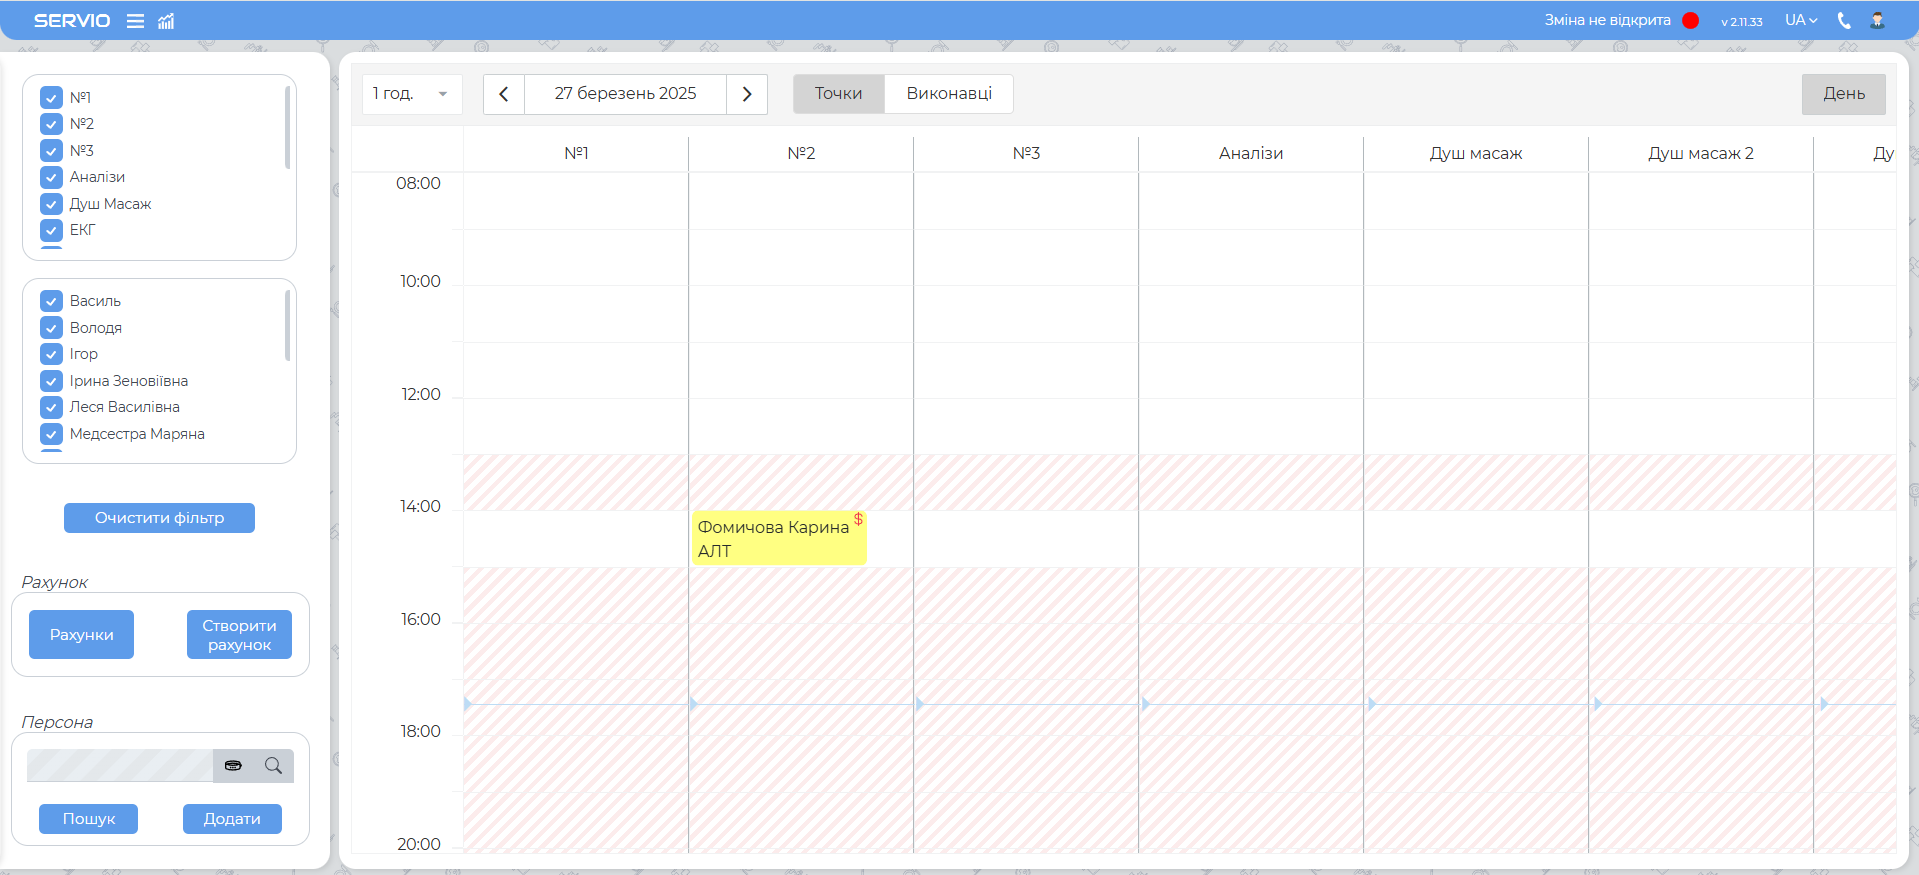This screenshot has height=875, width=1919.
Task: Open the user profile avatar
Action: click(x=1877, y=21)
